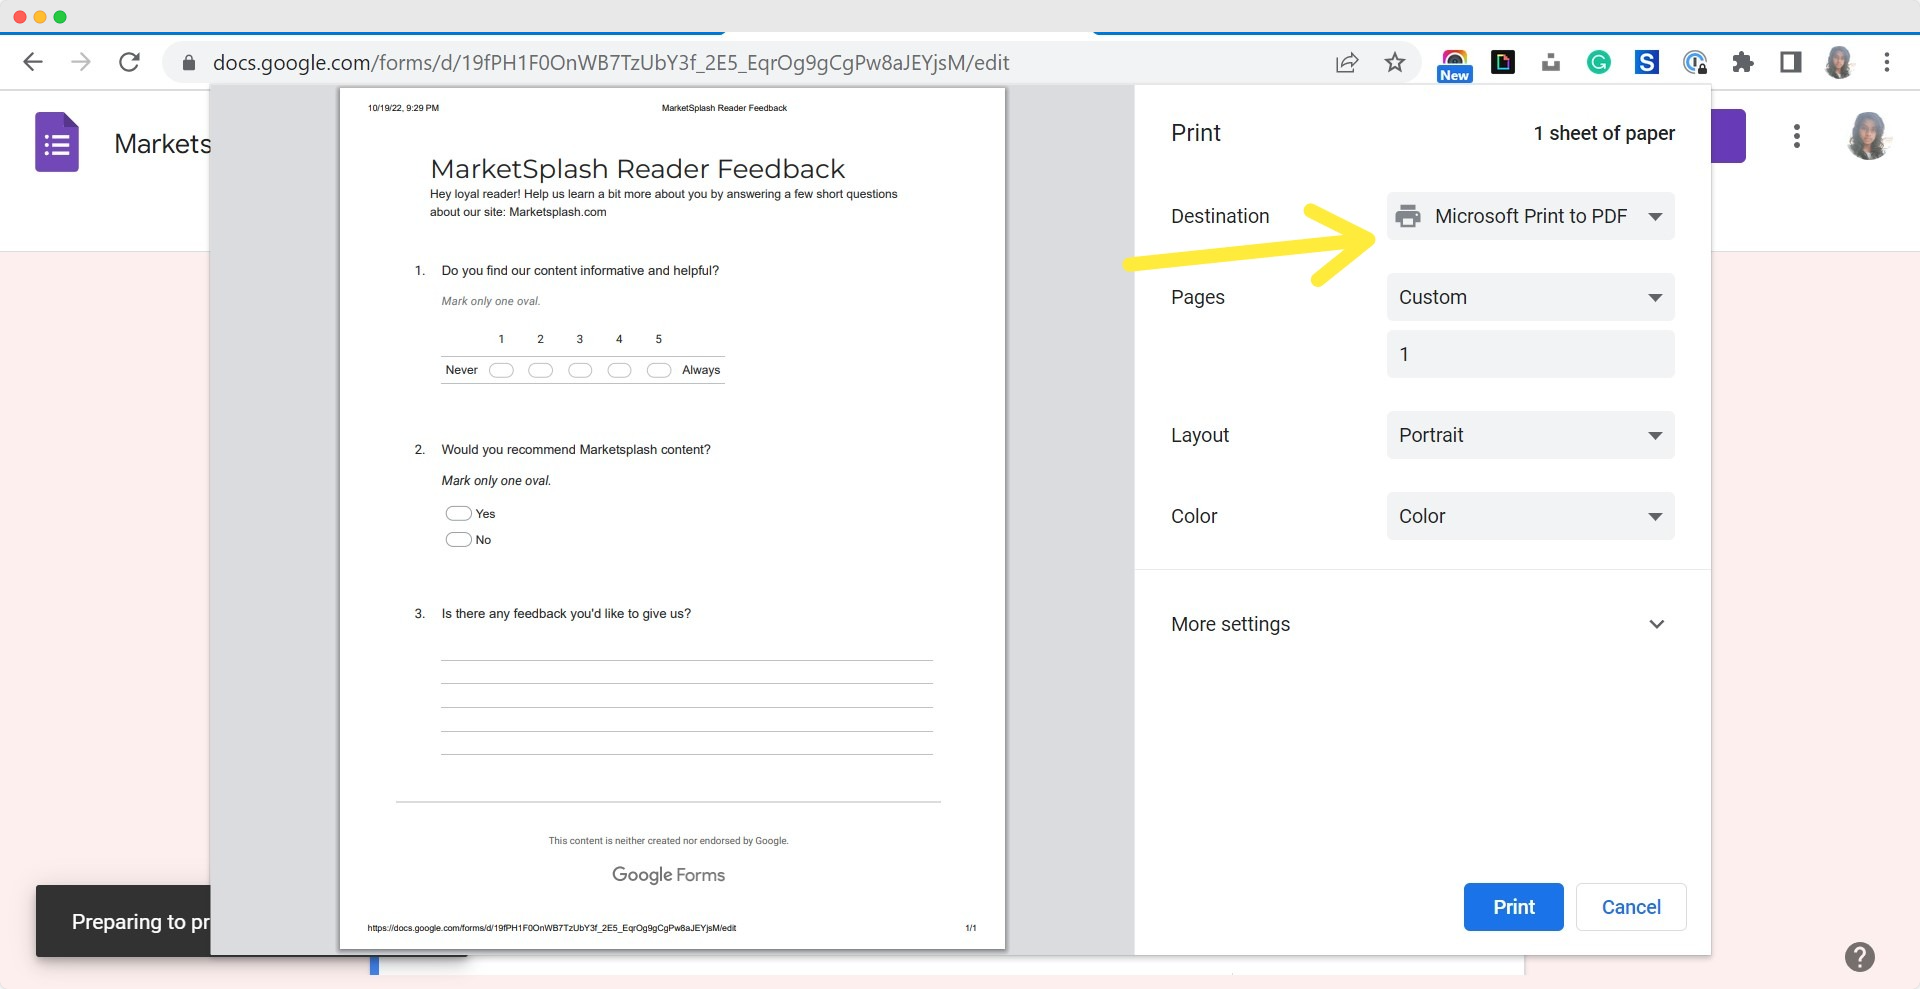Click the 'Print' dialog heading
The height and width of the screenshot is (989, 1920).
pos(1196,133)
